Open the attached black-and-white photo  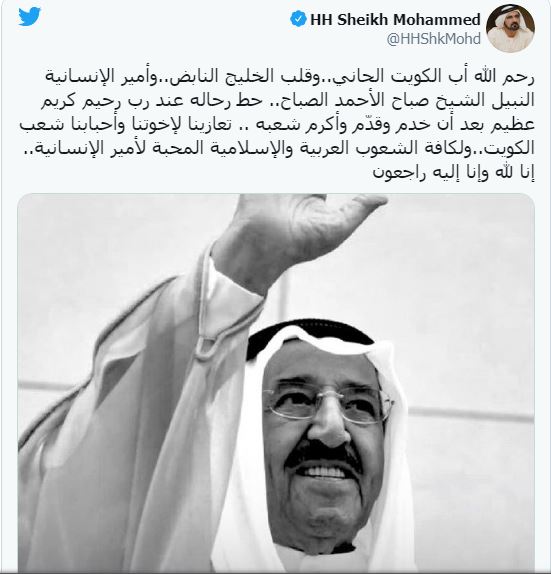tap(276, 383)
